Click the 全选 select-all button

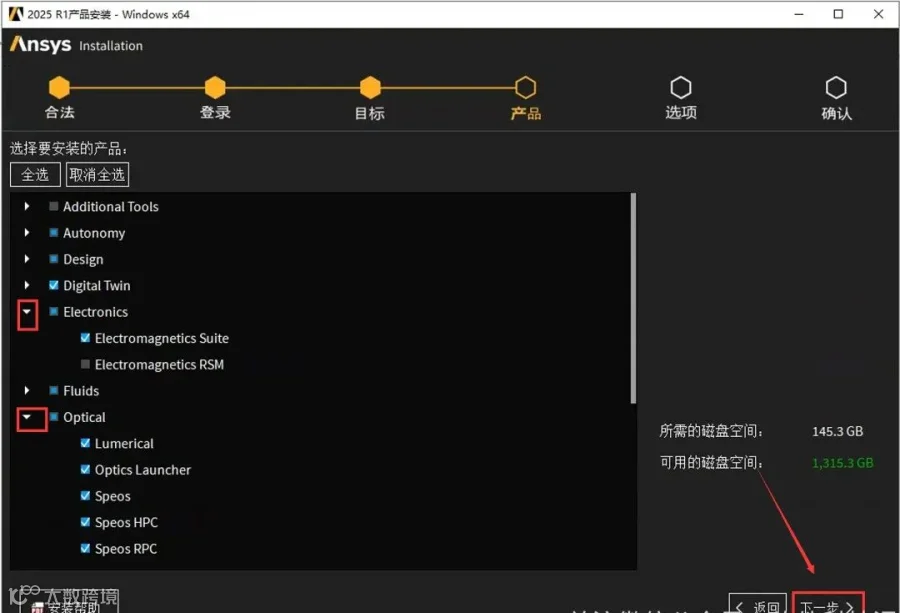click(35, 174)
